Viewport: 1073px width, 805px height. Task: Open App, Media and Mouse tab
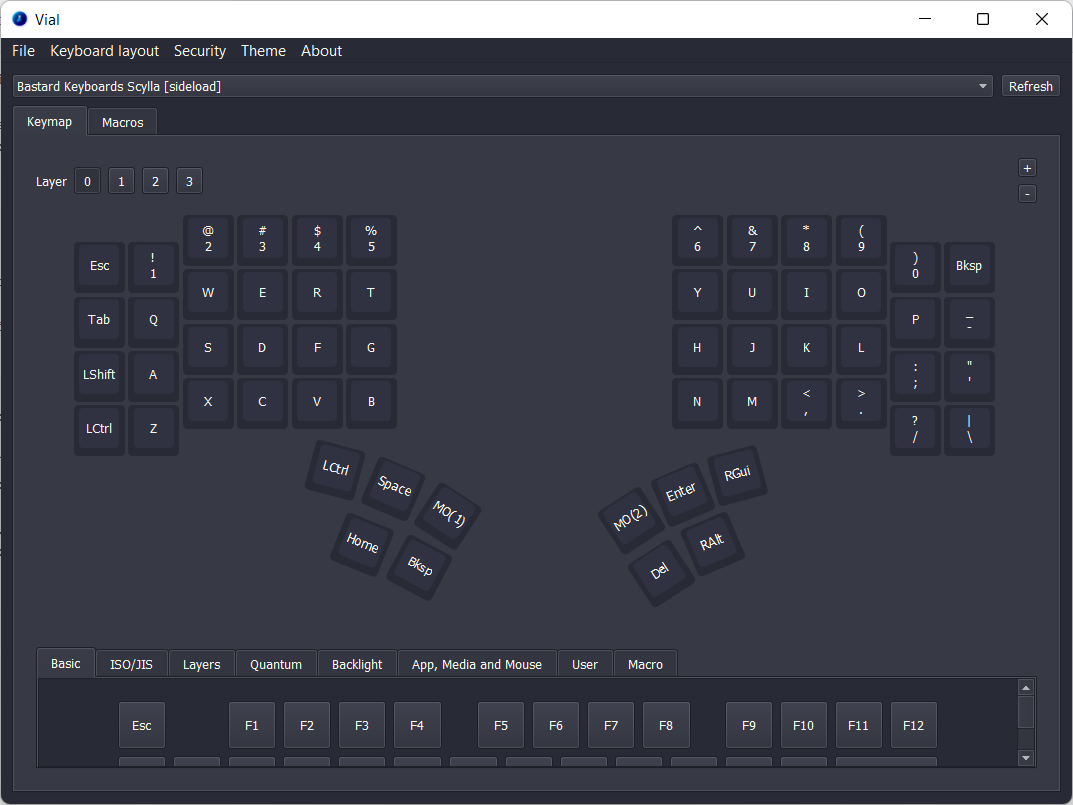tap(477, 664)
